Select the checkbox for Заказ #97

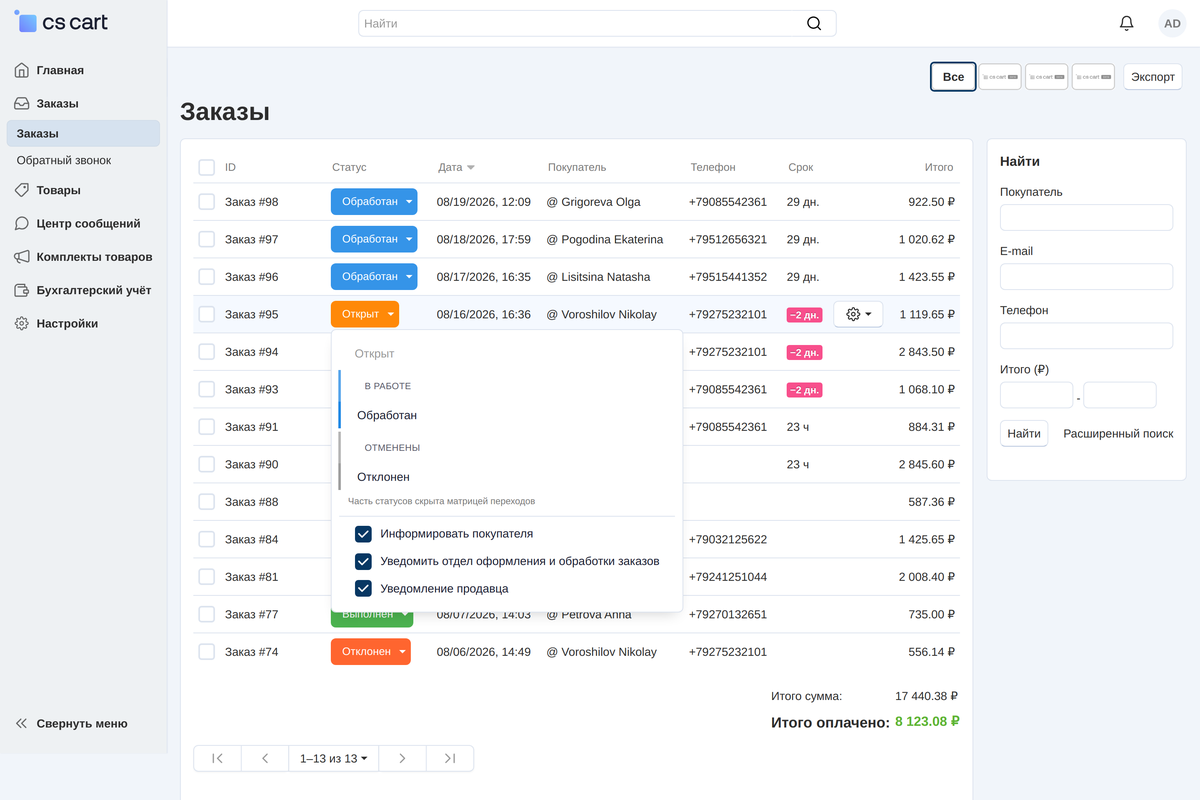(x=206, y=239)
